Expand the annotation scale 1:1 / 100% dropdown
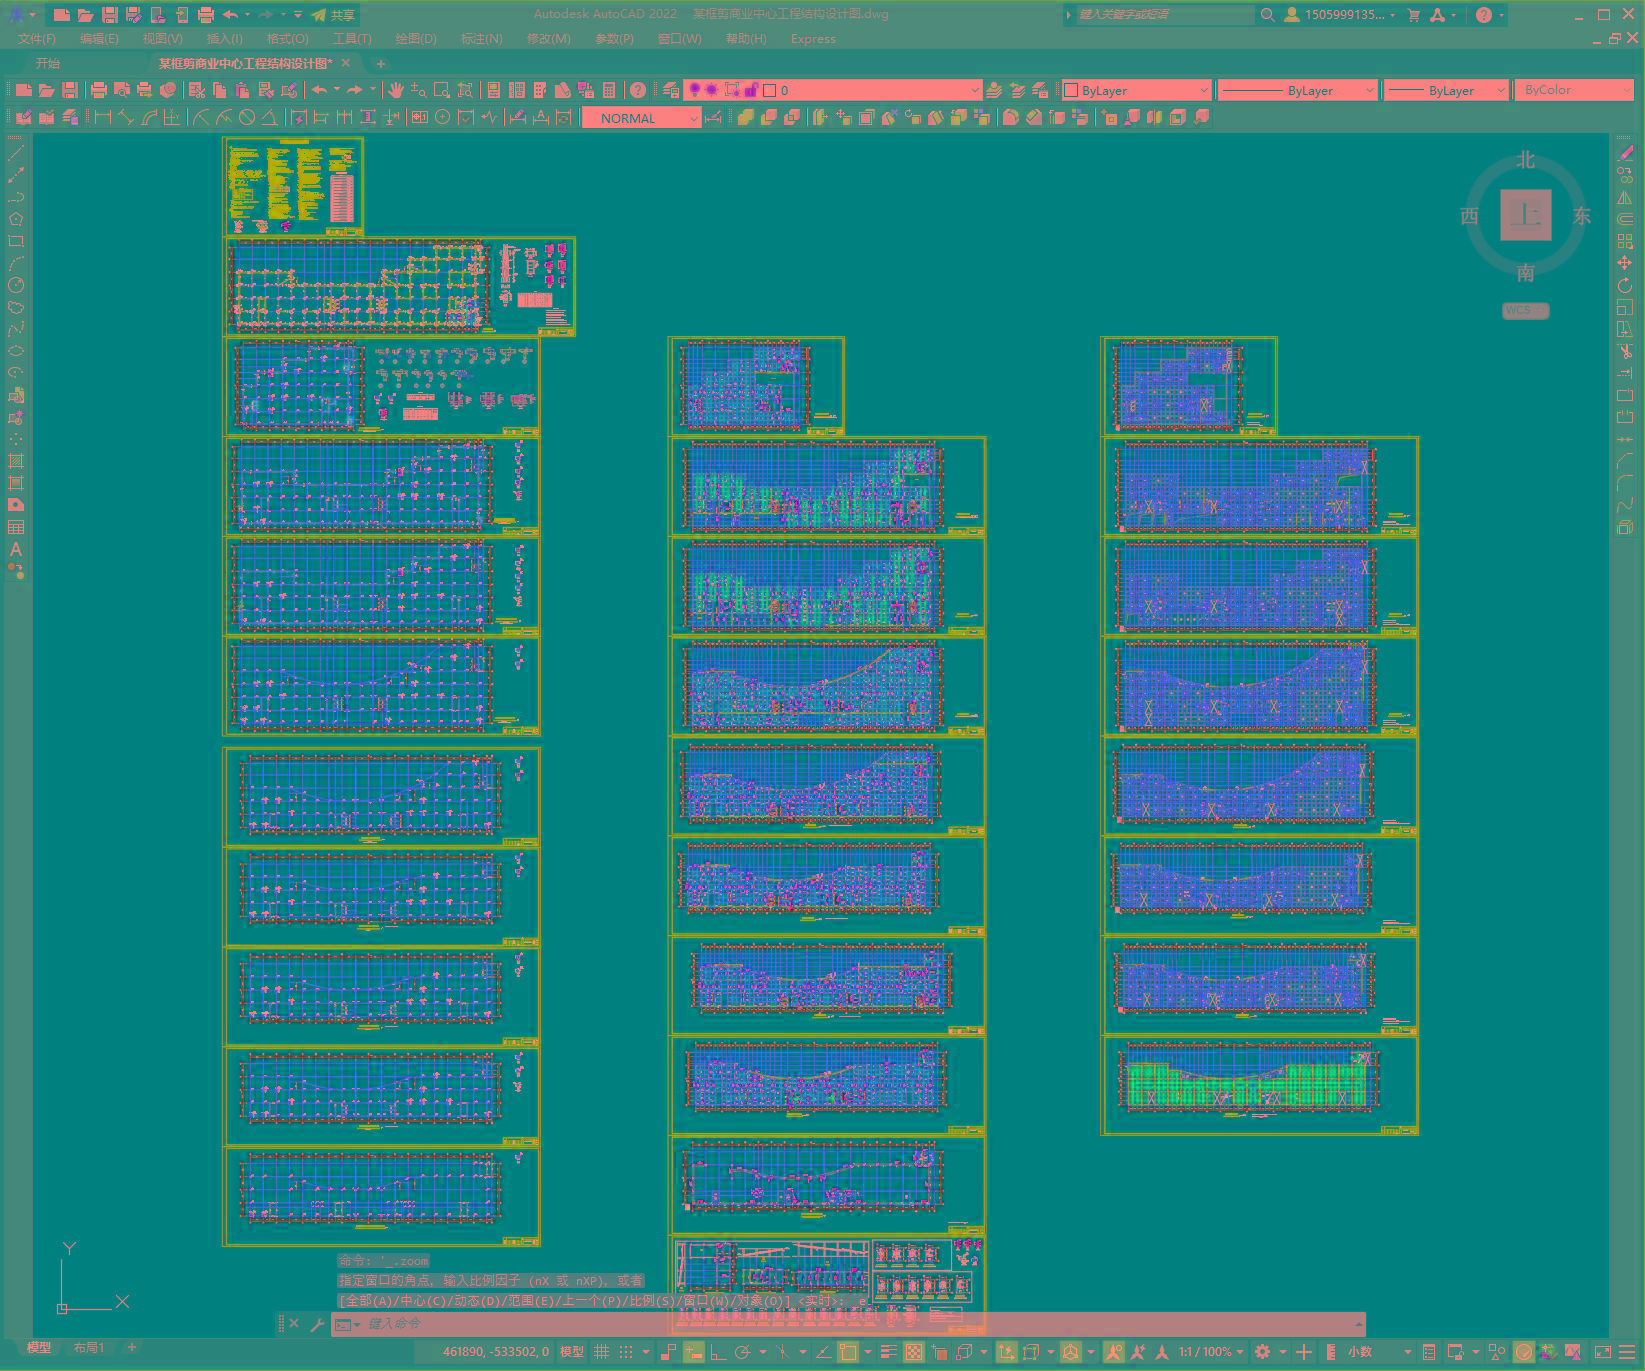This screenshot has width=1645, height=1371. click(1210, 1352)
